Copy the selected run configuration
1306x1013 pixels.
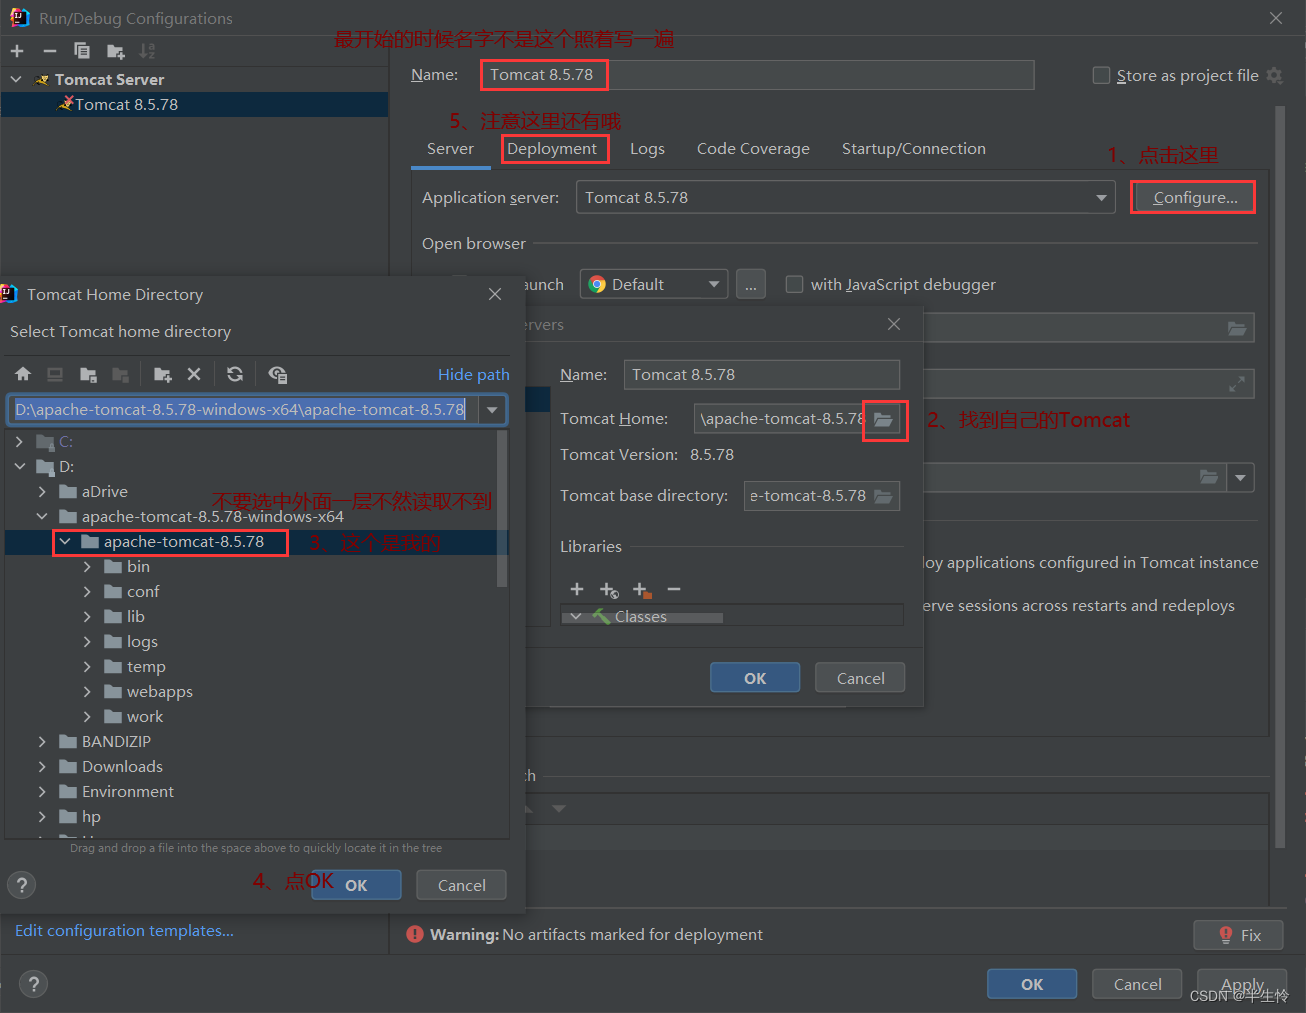pos(82,51)
